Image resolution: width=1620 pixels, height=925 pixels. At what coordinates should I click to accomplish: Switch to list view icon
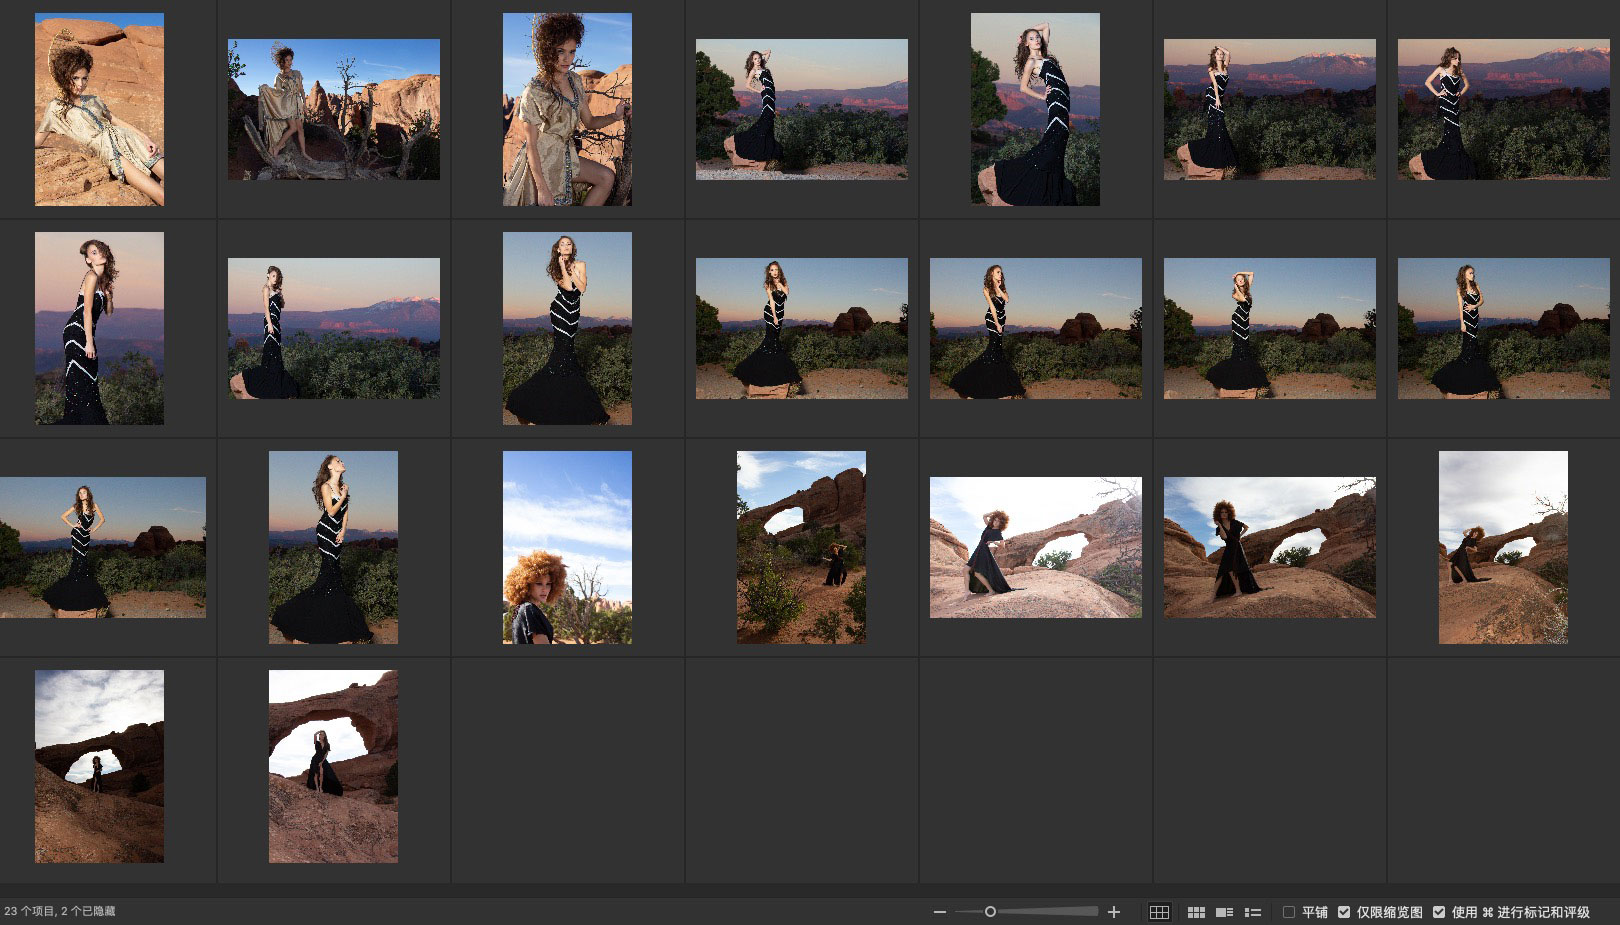coord(1252,912)
